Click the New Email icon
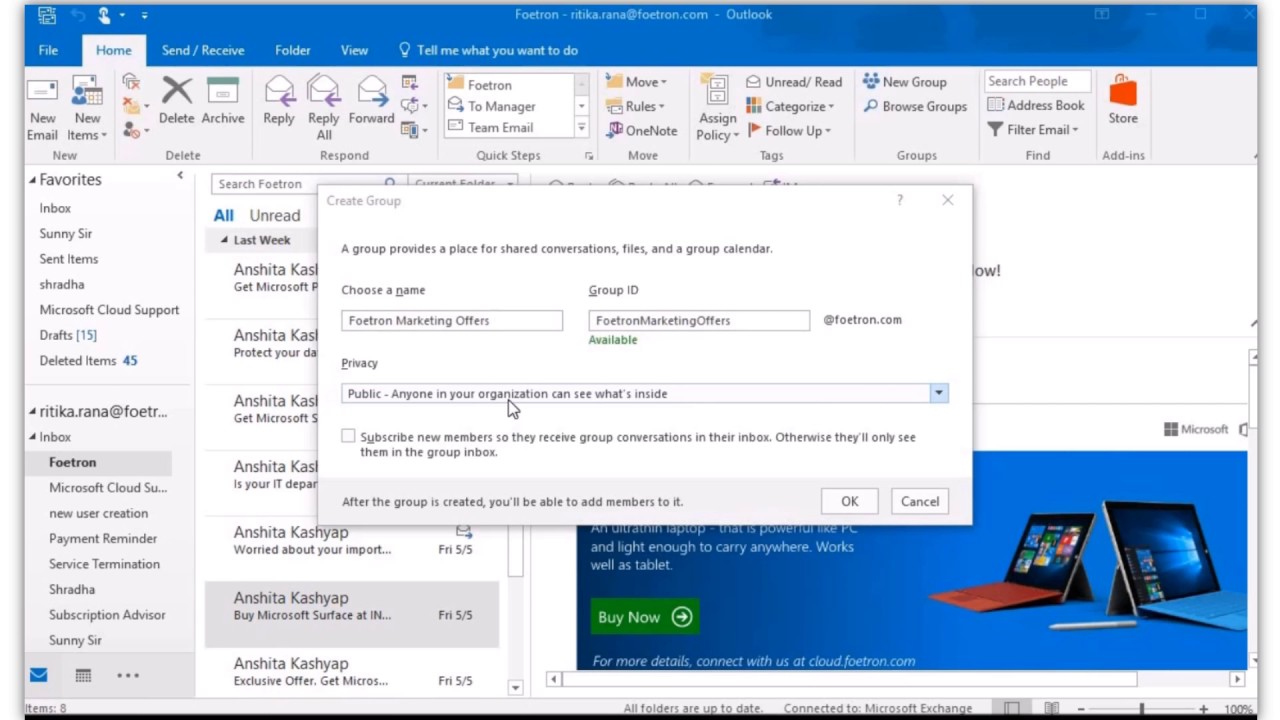The height and width of the screenshot is (720, 1280). tap(42, 91)
